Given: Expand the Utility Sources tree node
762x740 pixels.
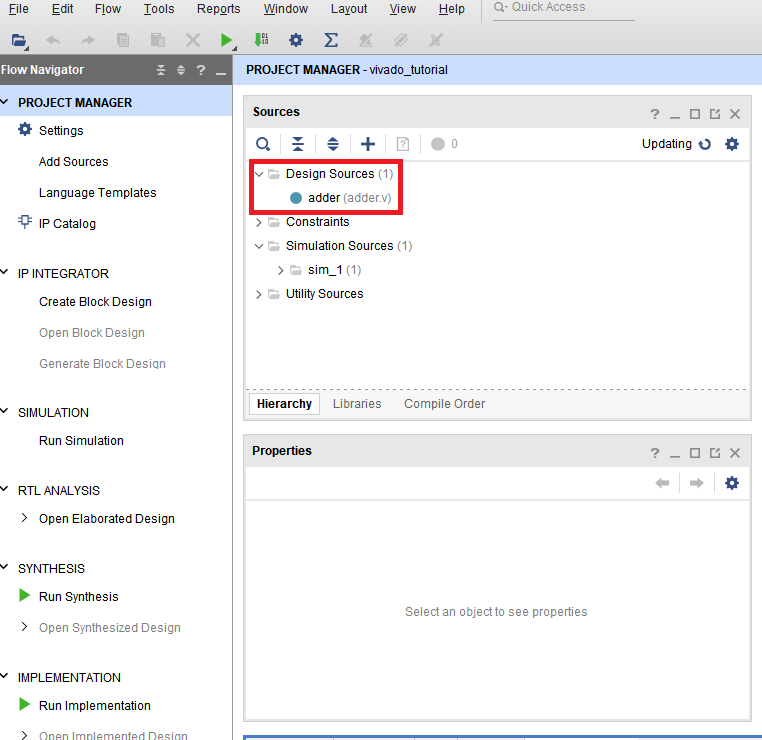Looking at the screenshot, I should pyautogui.click(x=259, y=294).
